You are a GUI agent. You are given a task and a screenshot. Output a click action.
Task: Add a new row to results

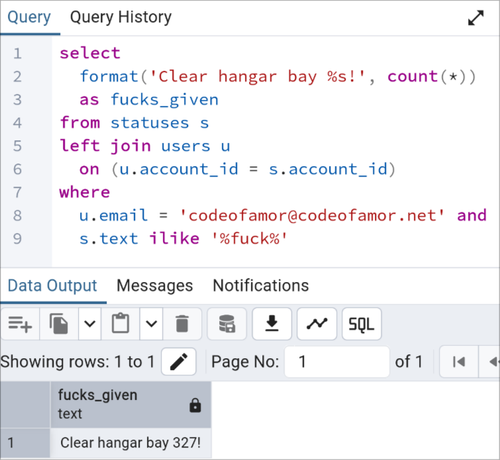click(x=20, y=324)
